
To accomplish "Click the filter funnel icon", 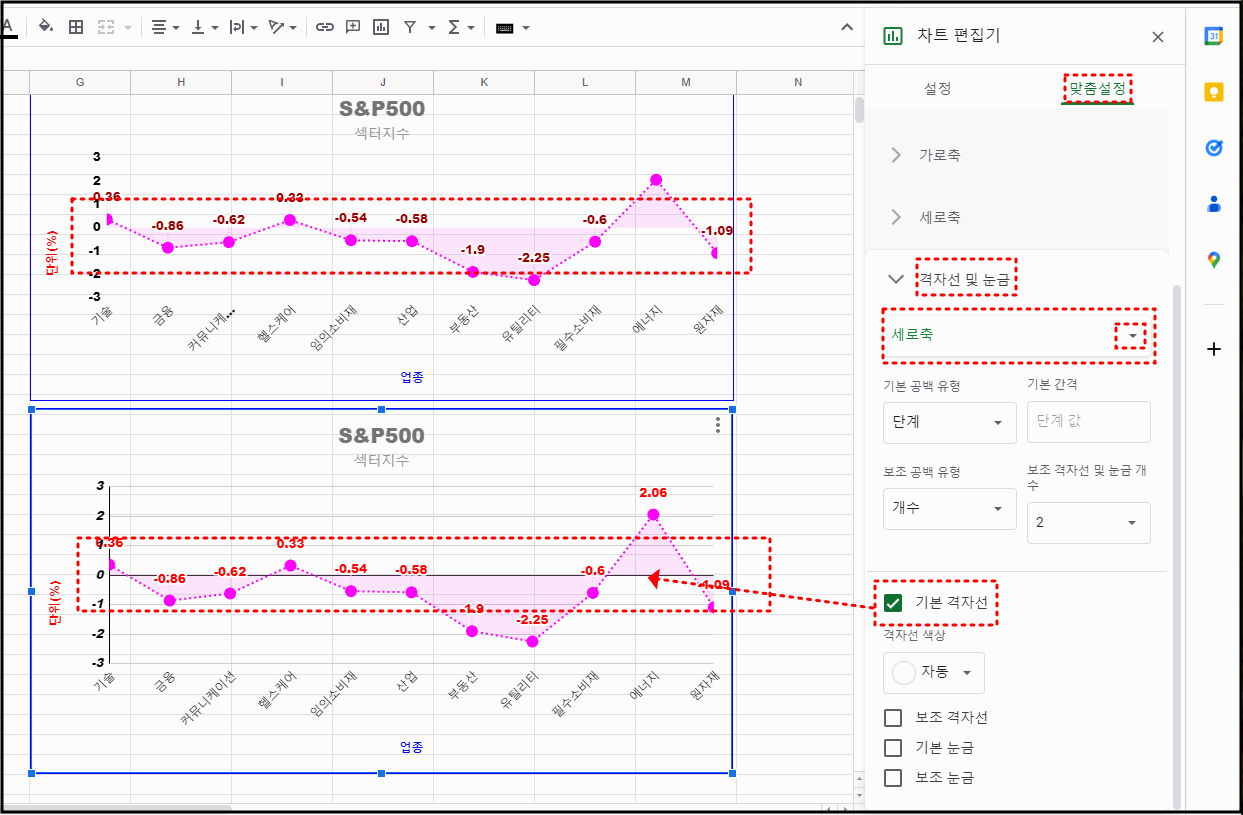I will pos(410,27).
